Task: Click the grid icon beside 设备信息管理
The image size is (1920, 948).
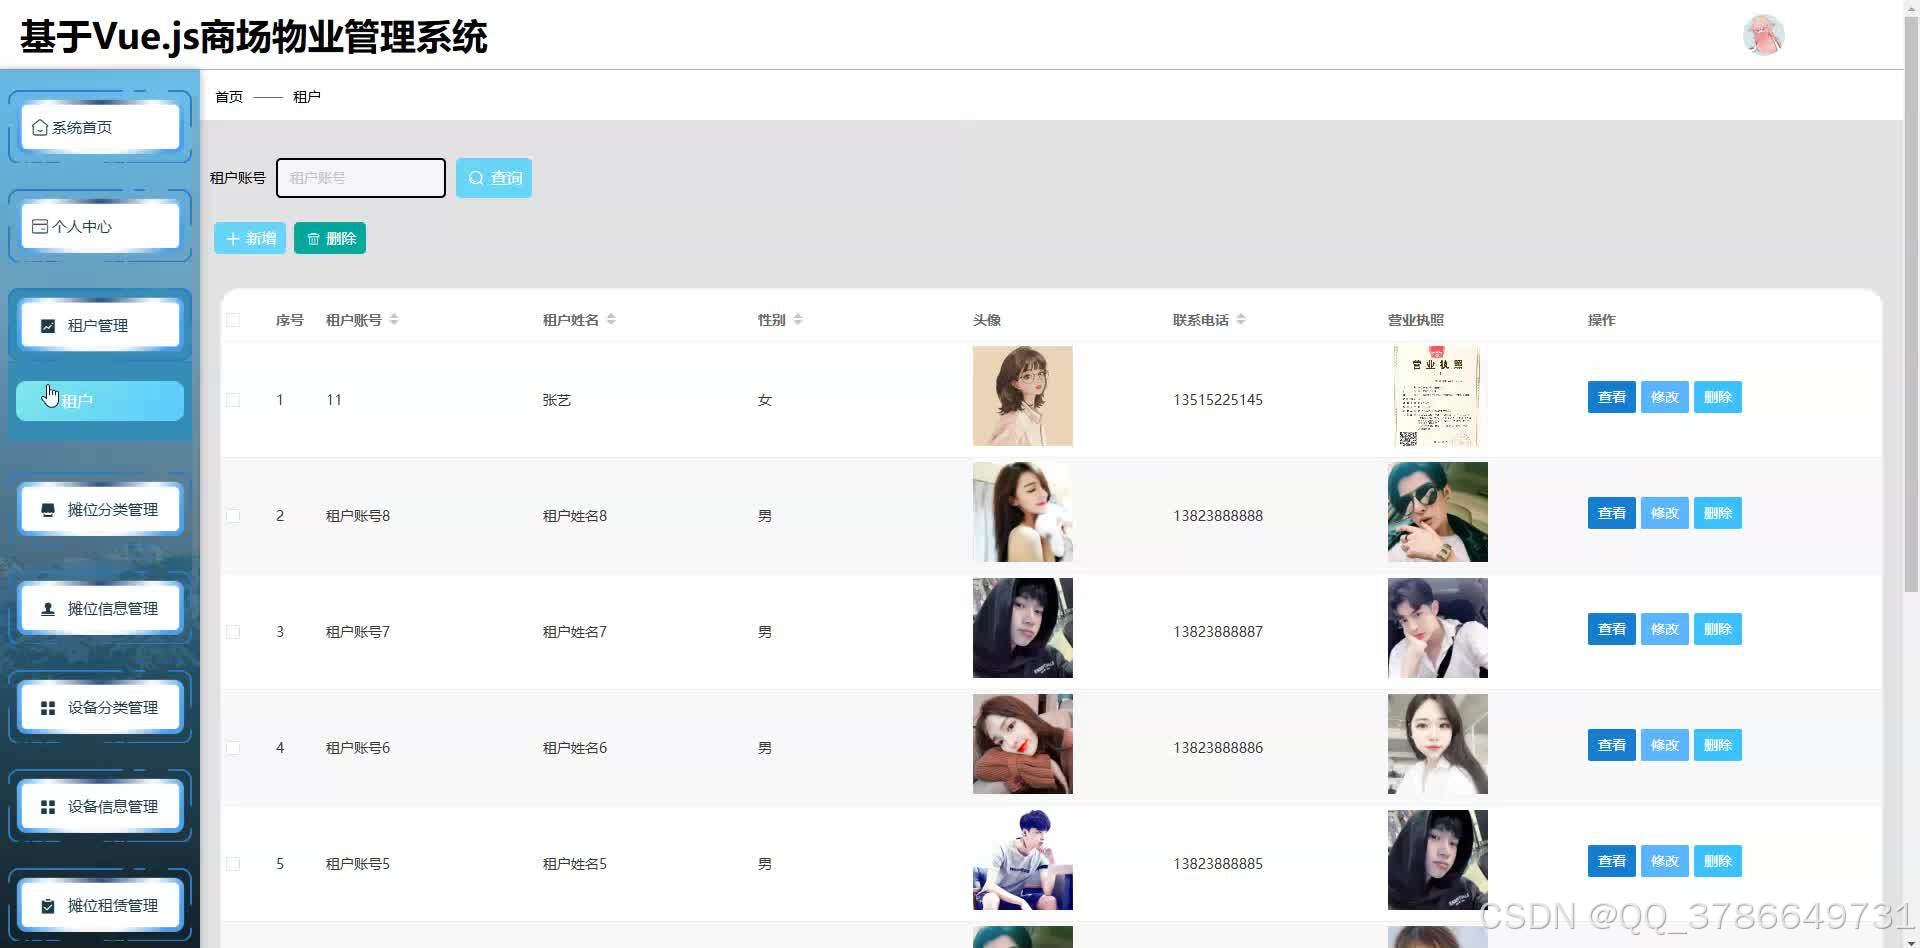Action: point(48,807)
